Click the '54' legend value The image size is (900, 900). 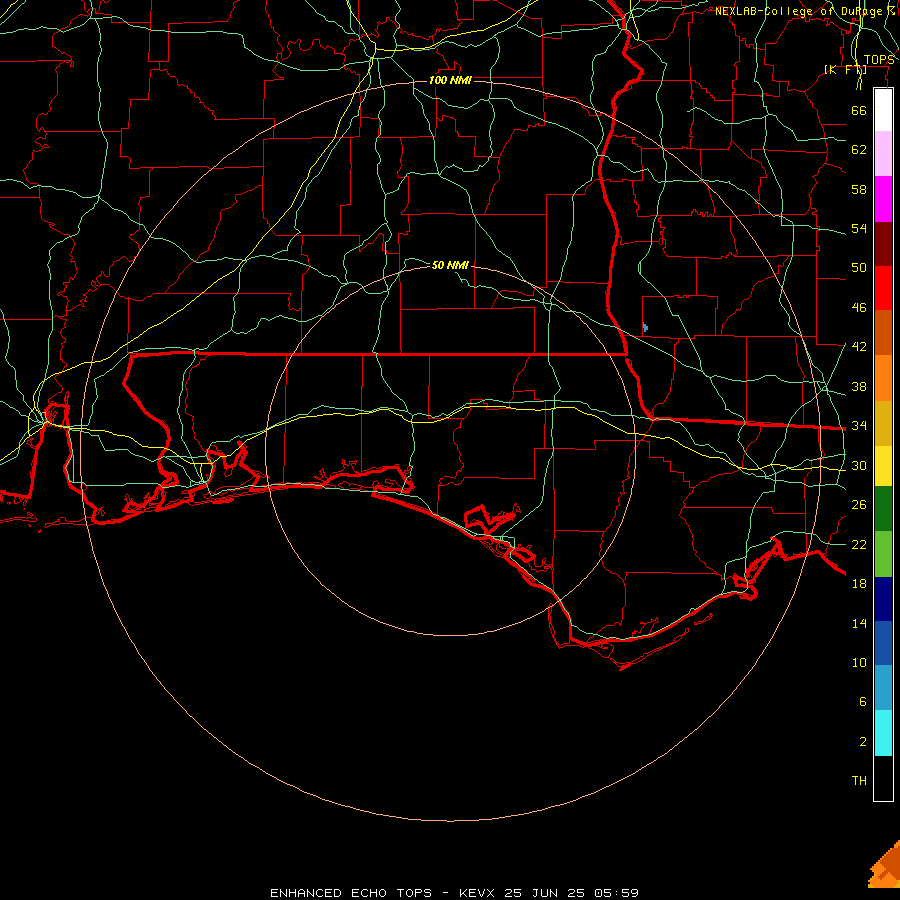pos(859,228)
